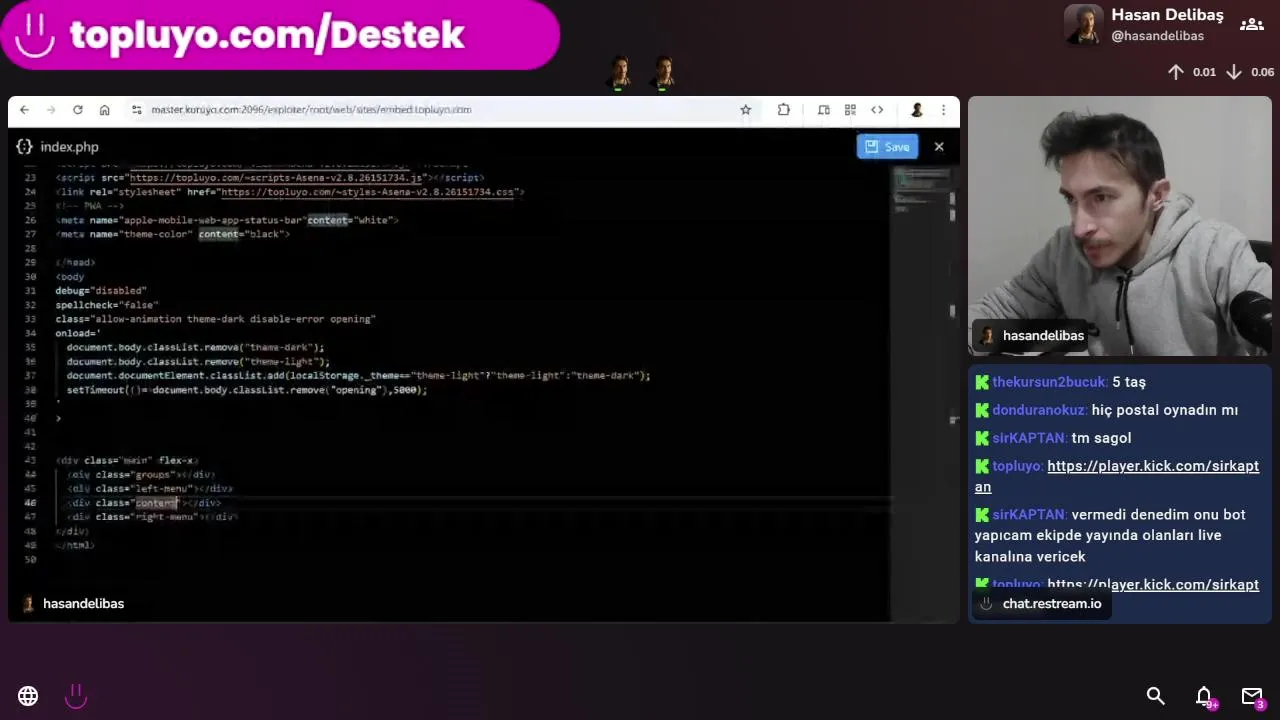Click the first small viewer avatar
This screenshot has height=720, width=1280.
tap(620, 72)
